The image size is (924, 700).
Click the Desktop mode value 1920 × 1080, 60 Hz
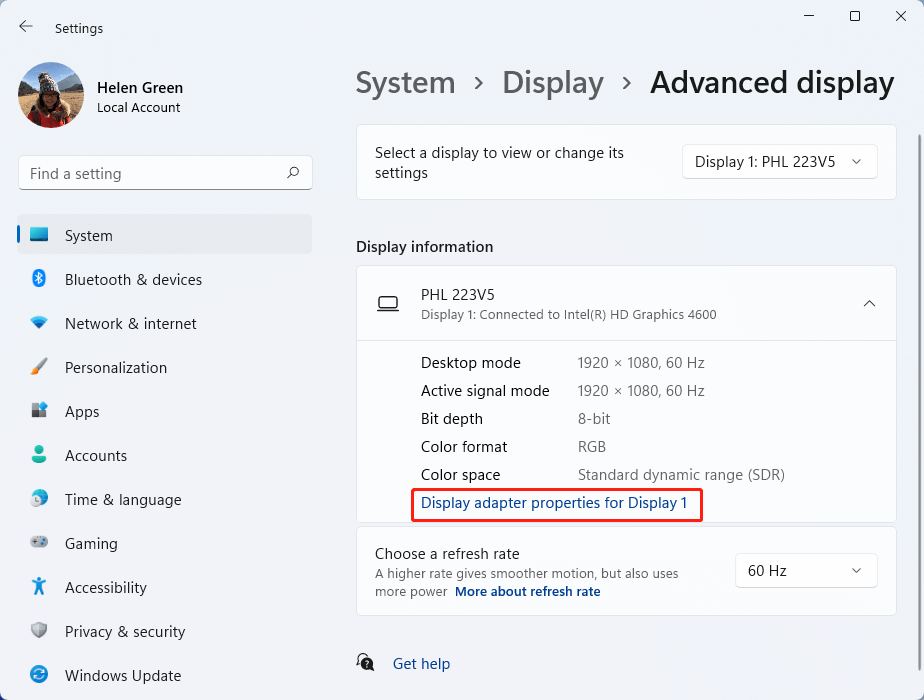point(641,362)
